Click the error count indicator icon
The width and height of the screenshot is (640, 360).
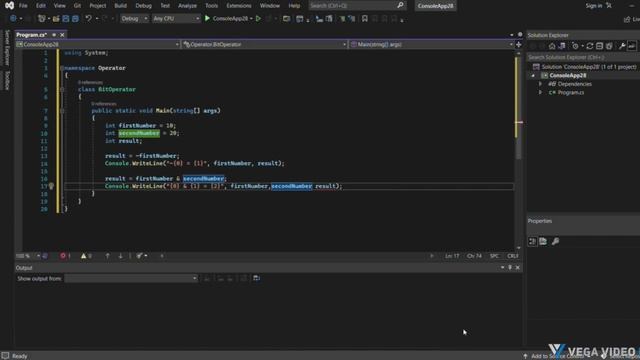[x=64, y=256]
